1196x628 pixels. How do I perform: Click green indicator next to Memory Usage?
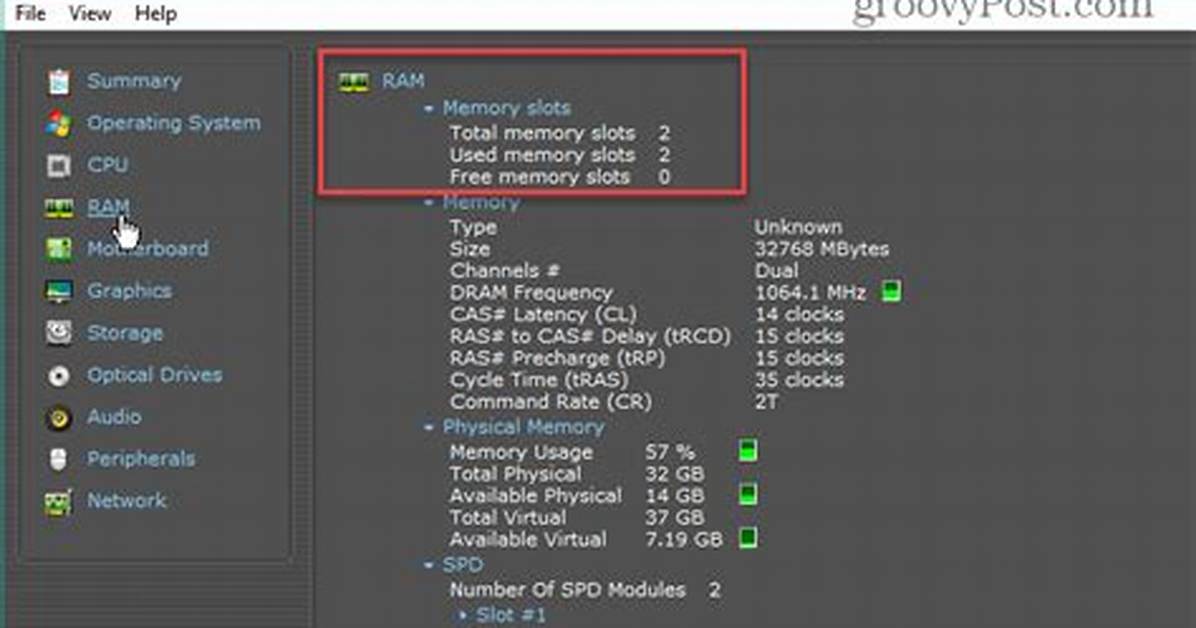tap(748, 451)
